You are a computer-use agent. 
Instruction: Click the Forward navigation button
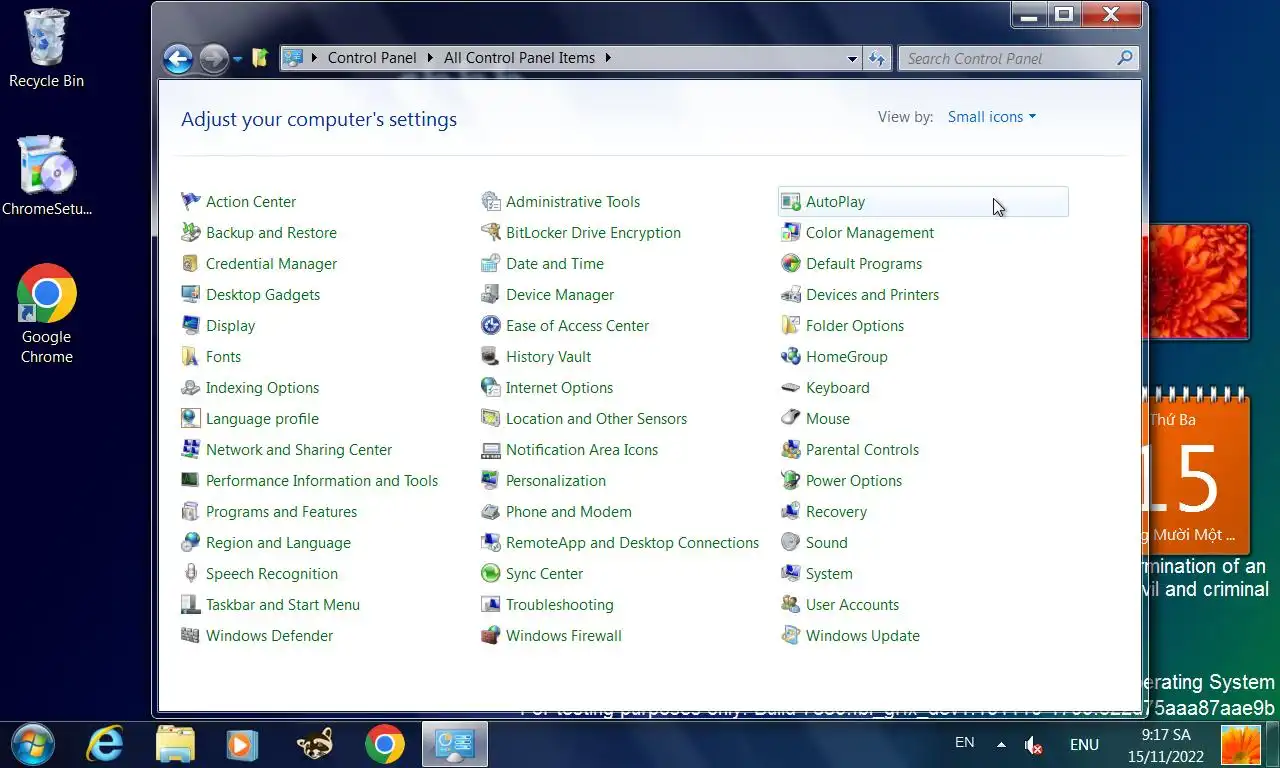click(x=213, y=59)
